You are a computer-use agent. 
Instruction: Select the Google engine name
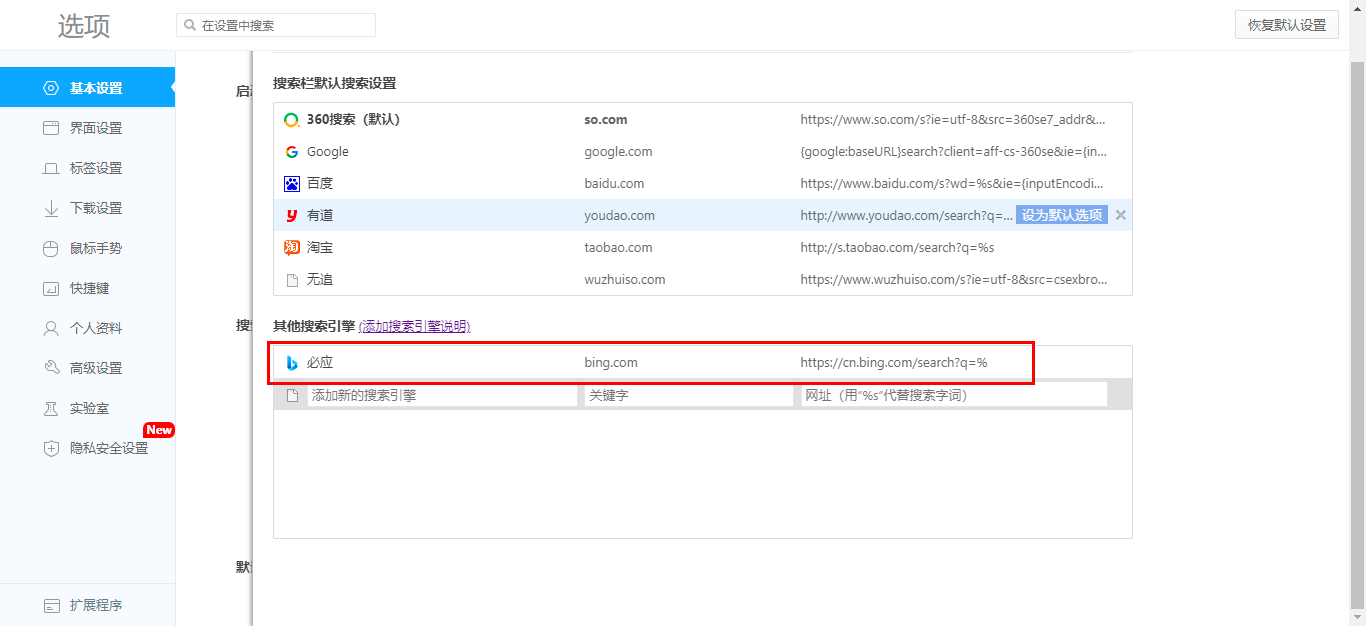coord(328,152)
